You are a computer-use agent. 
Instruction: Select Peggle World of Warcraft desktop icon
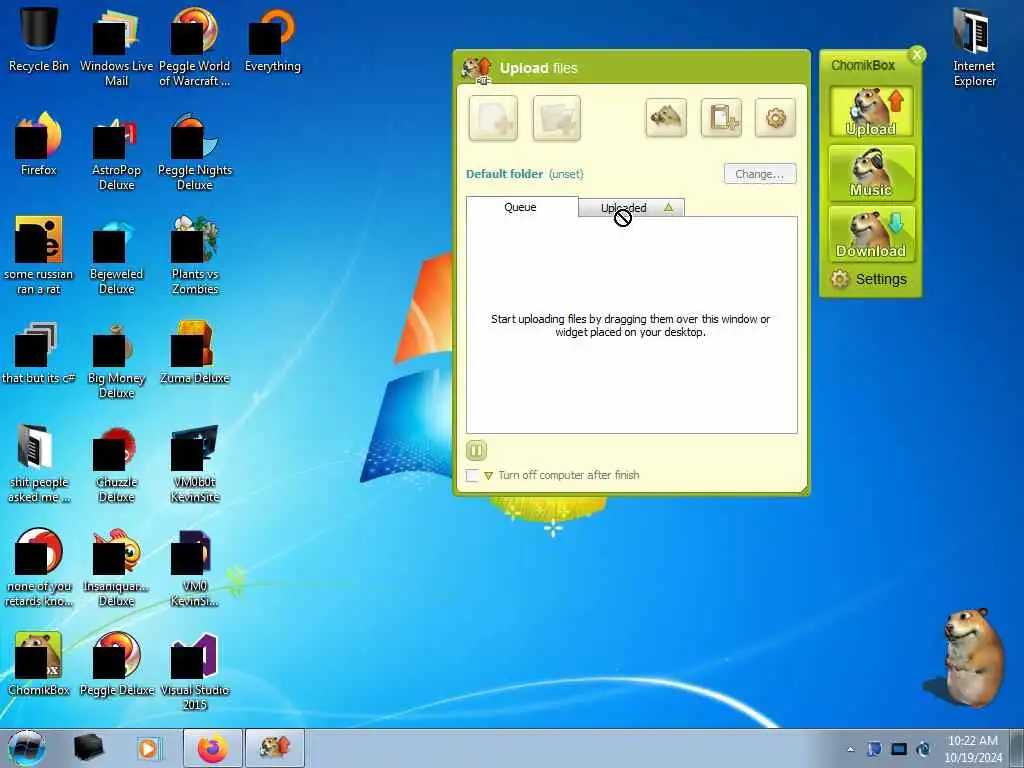(195, 46)
